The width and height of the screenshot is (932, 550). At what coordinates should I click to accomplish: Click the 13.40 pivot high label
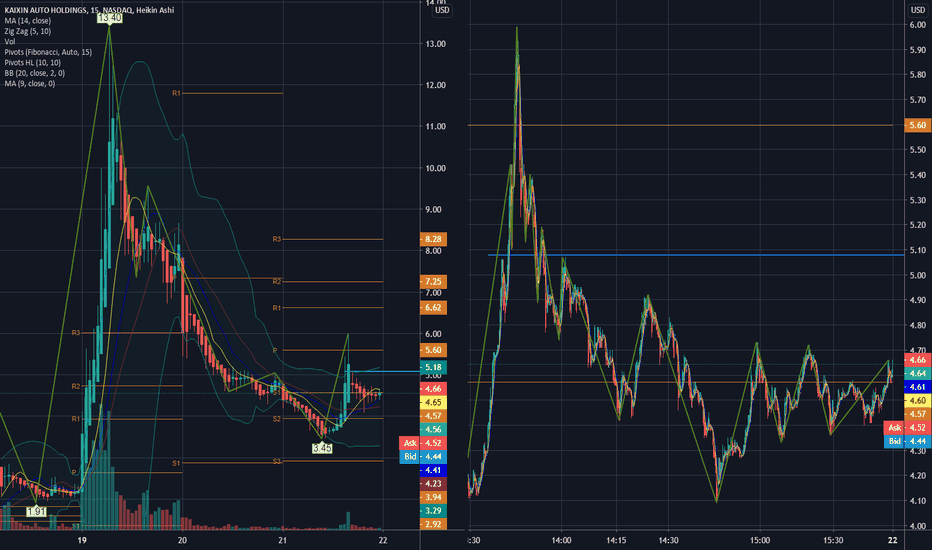[x=110, y=18]
